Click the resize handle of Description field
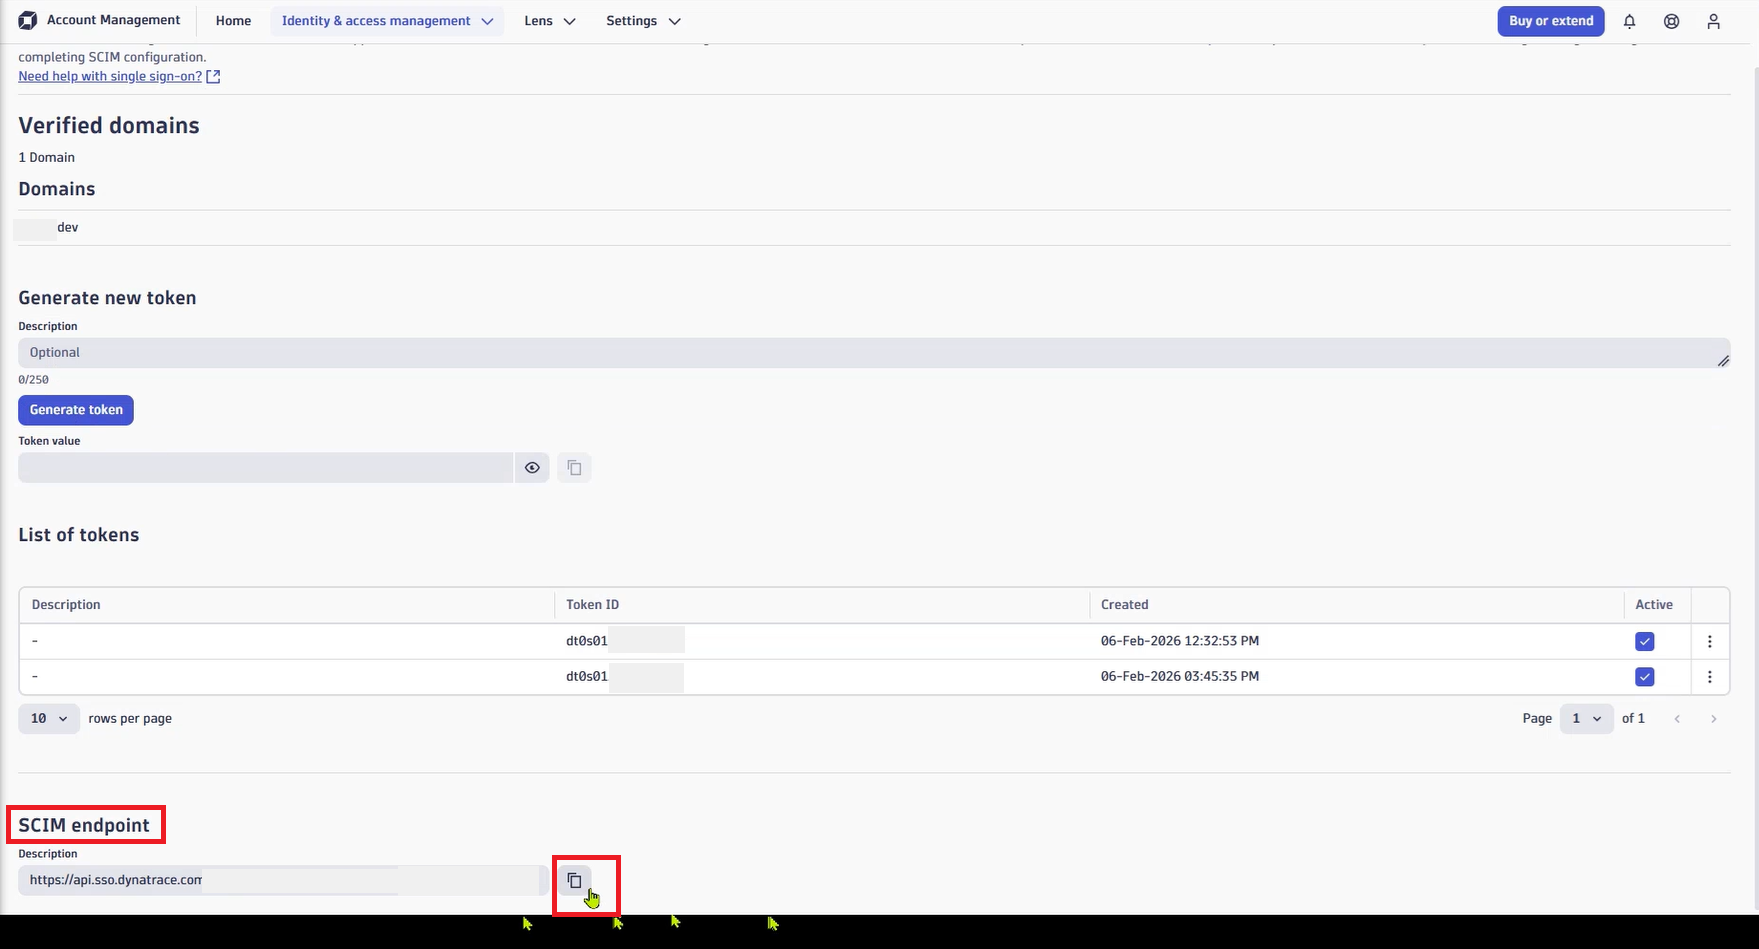1759x949 pixels. point(1723,361)
